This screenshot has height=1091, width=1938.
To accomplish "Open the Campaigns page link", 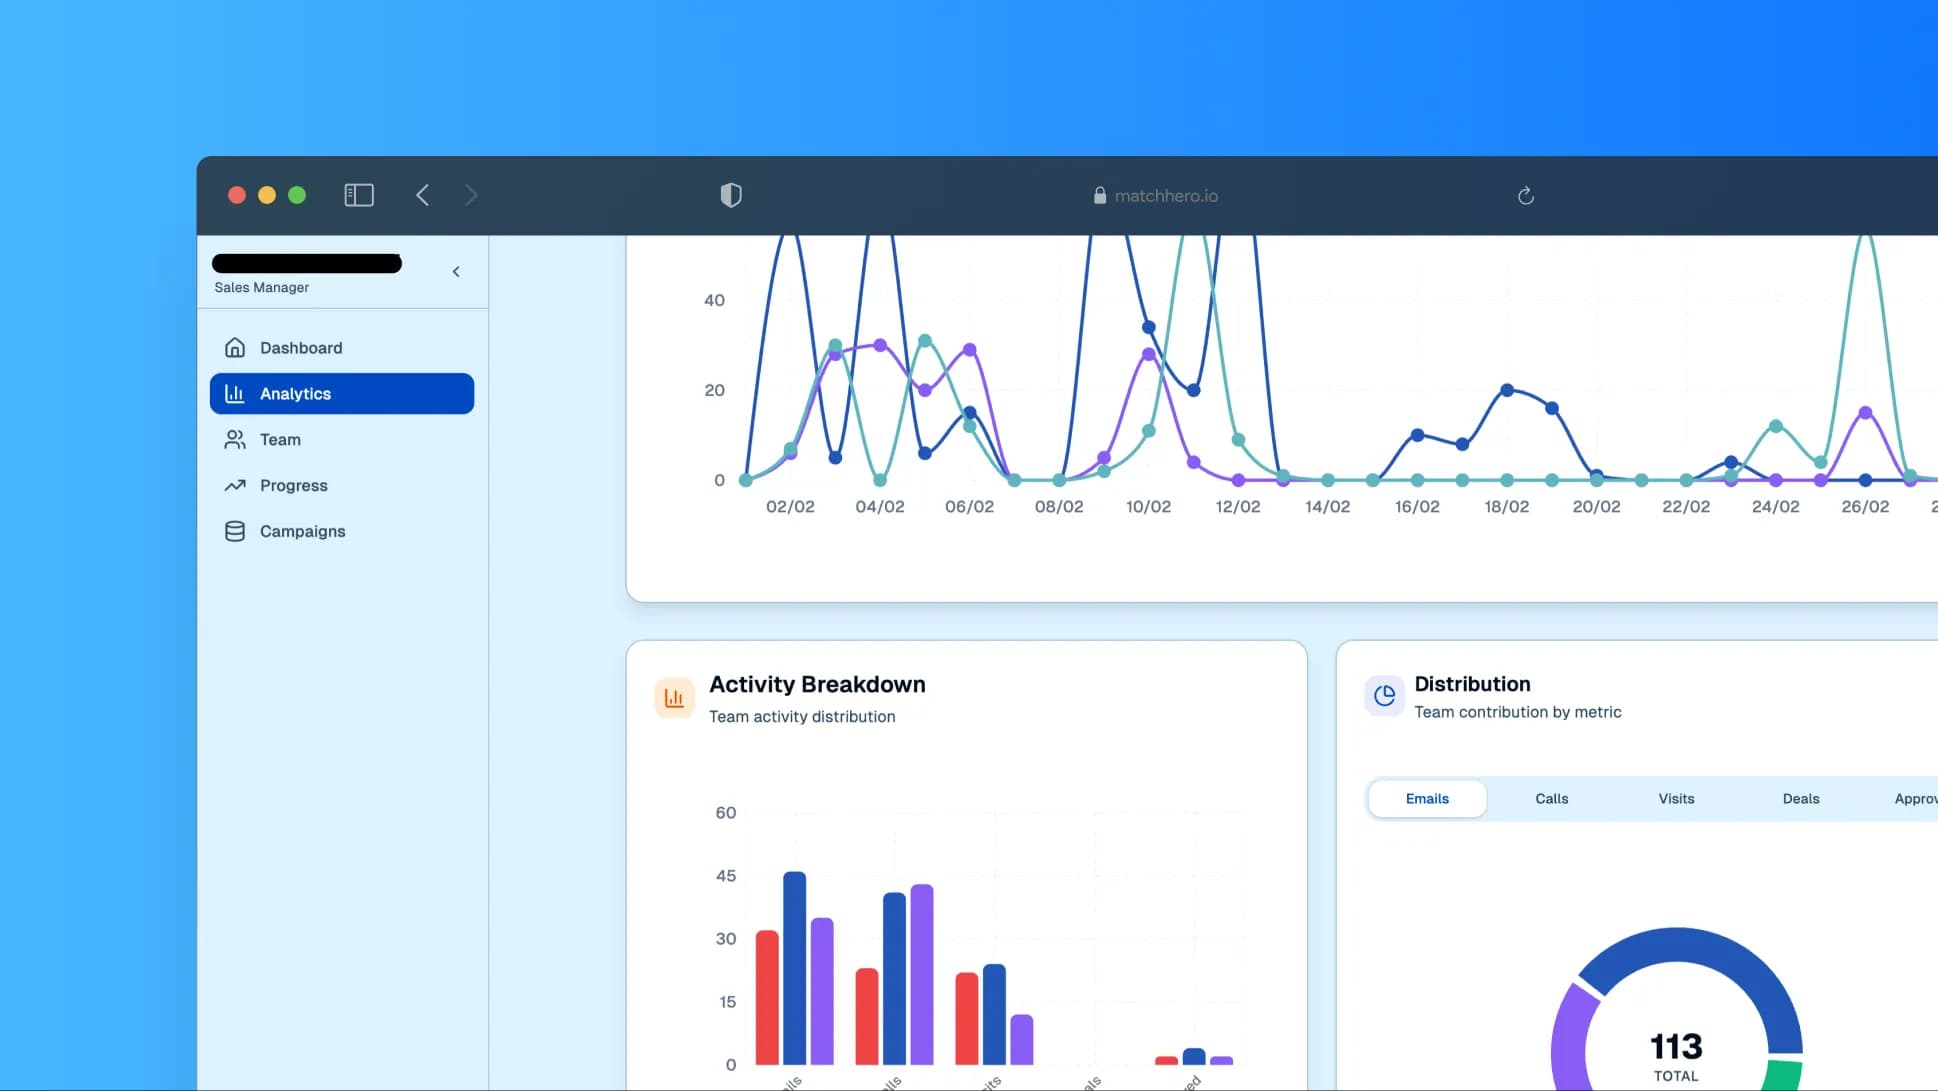I will coord(302,532).
